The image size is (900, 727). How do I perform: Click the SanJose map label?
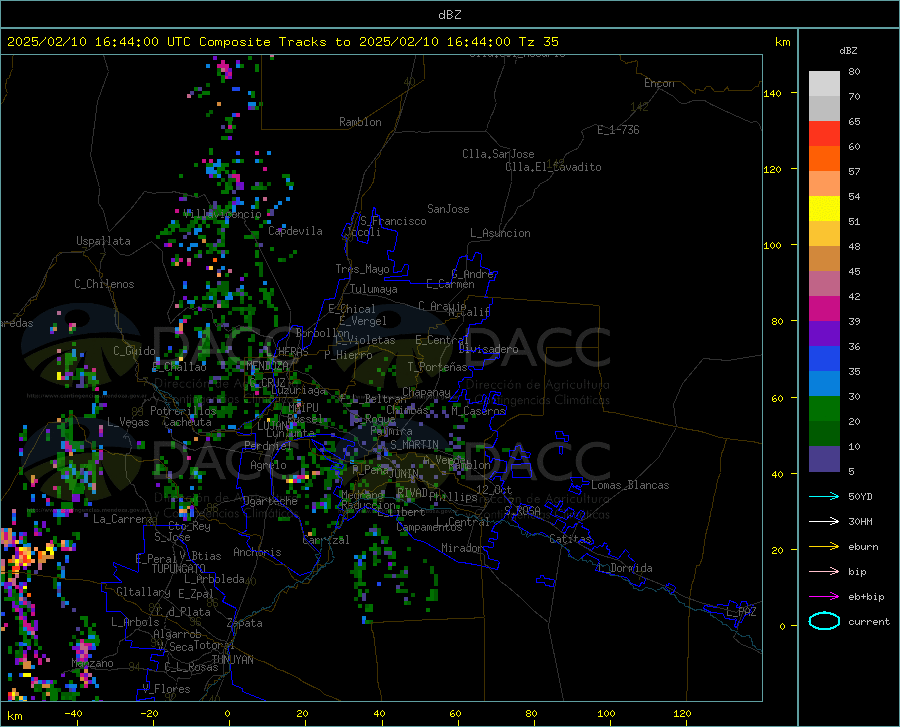tap(448, 209)
